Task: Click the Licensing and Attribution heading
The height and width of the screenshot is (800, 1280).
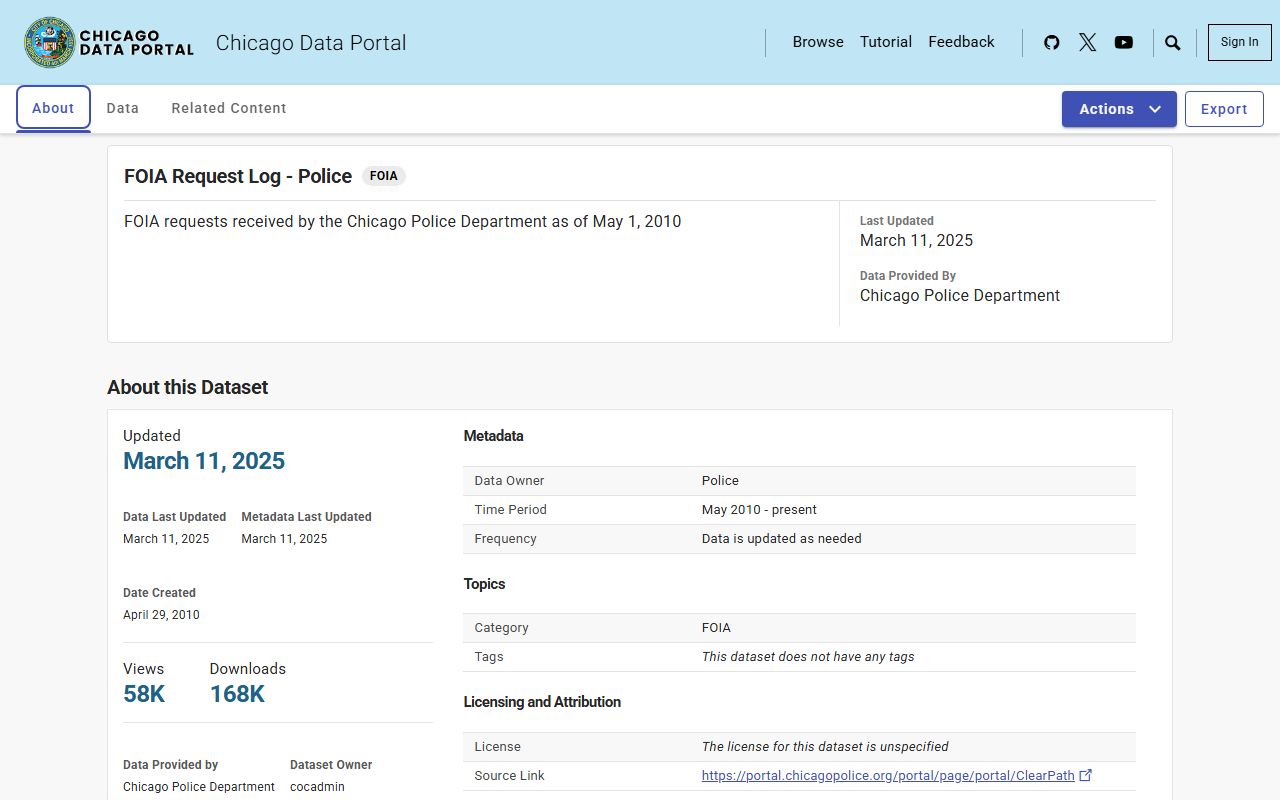Action: (x=542, y=702)
